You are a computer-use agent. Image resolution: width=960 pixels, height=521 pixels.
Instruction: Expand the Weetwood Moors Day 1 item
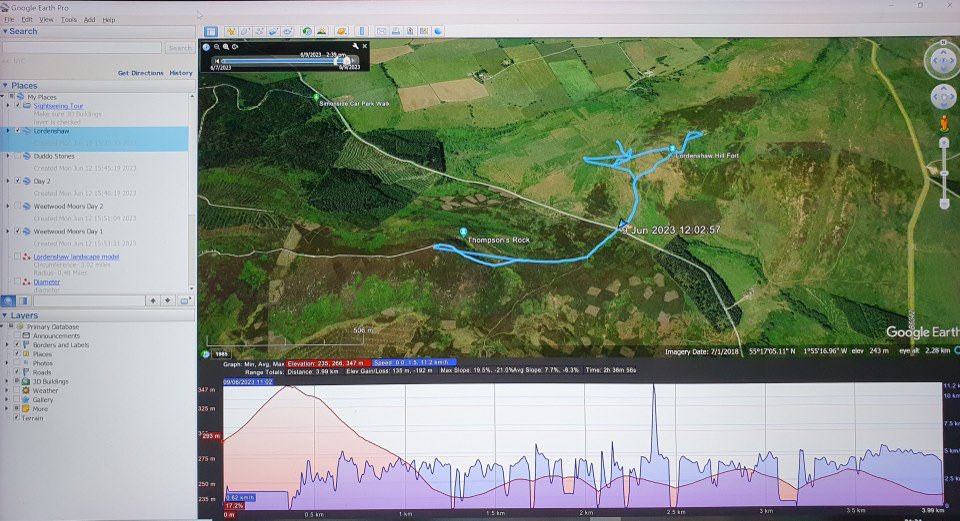tap(8, 231)
